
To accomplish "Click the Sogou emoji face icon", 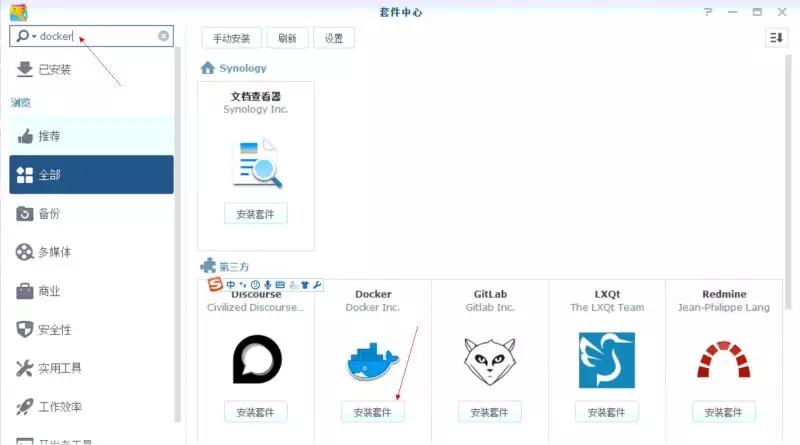I will pos(255,285).
